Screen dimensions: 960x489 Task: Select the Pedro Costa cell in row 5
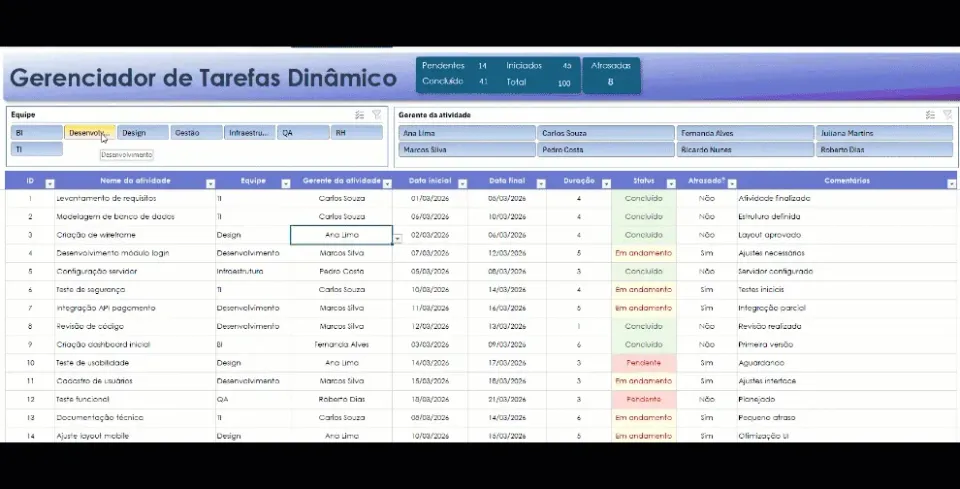342,271
